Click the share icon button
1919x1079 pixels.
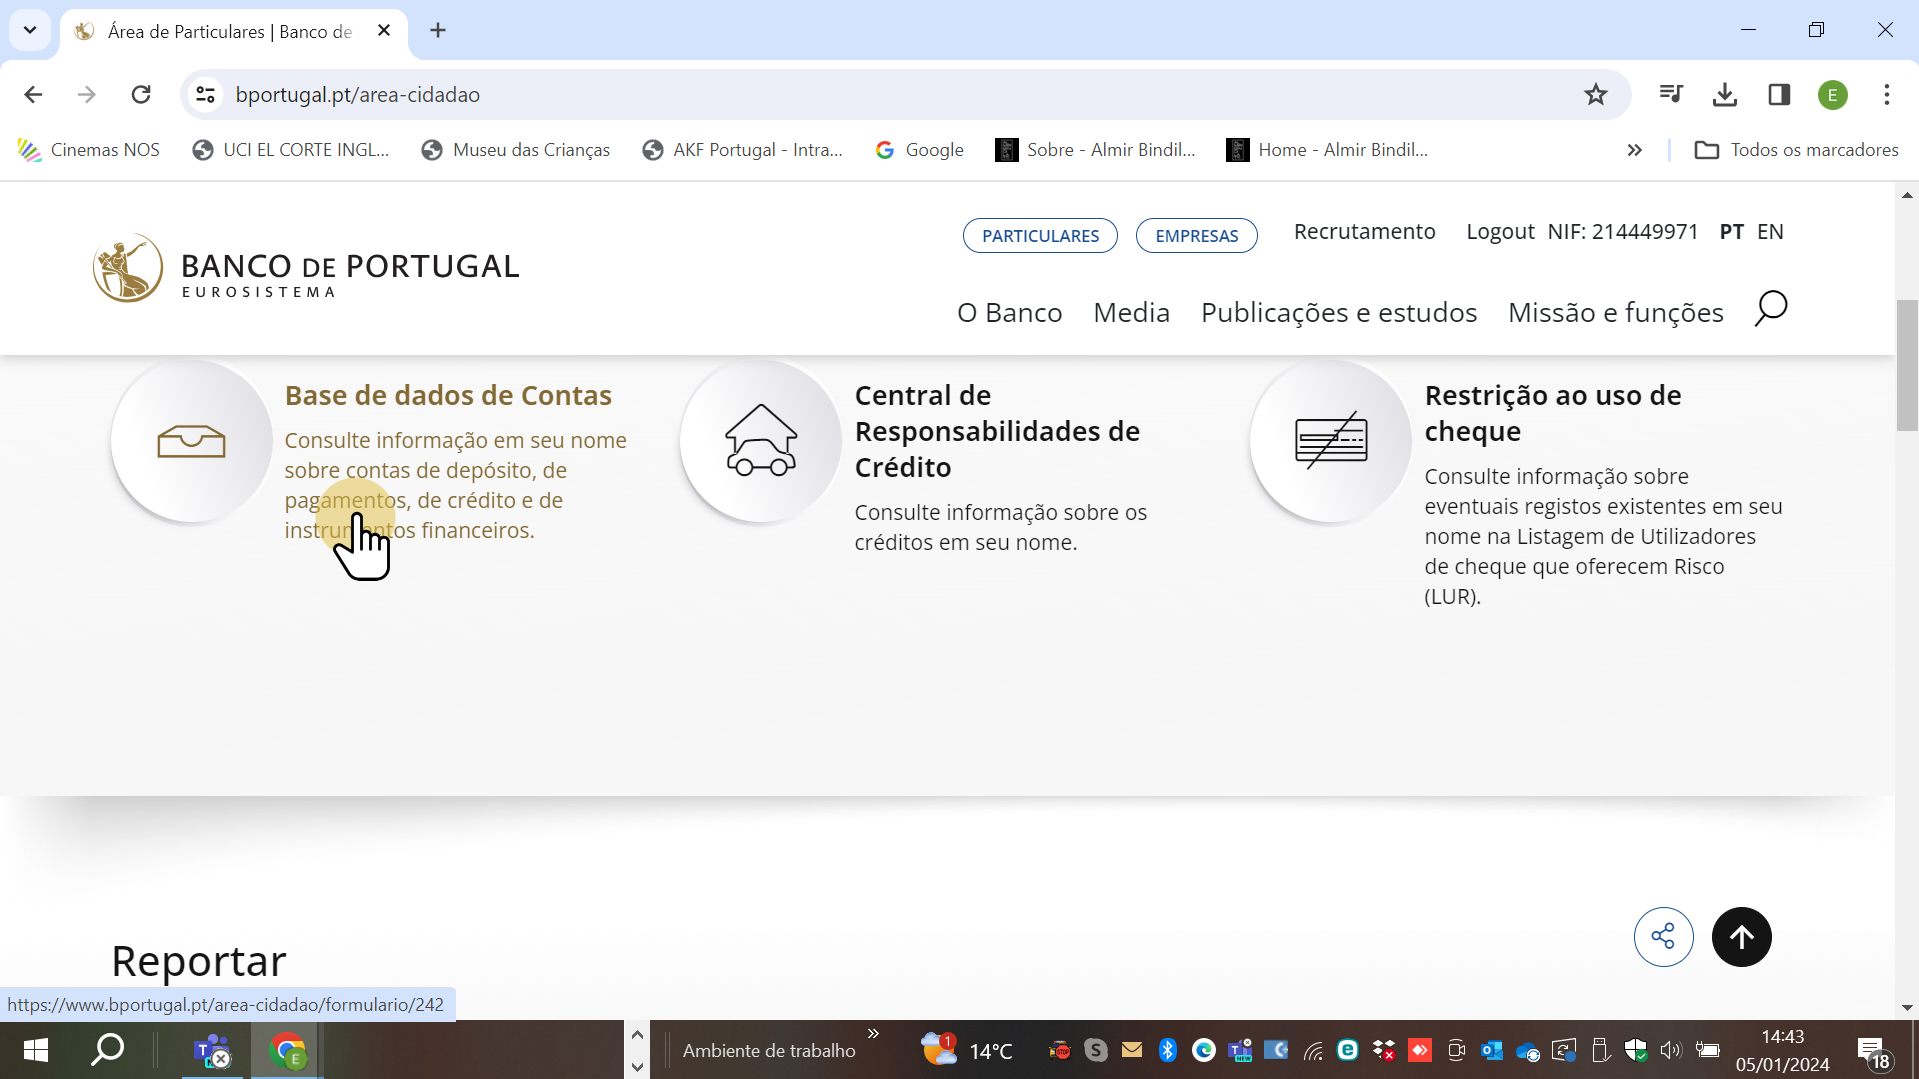1663,937
